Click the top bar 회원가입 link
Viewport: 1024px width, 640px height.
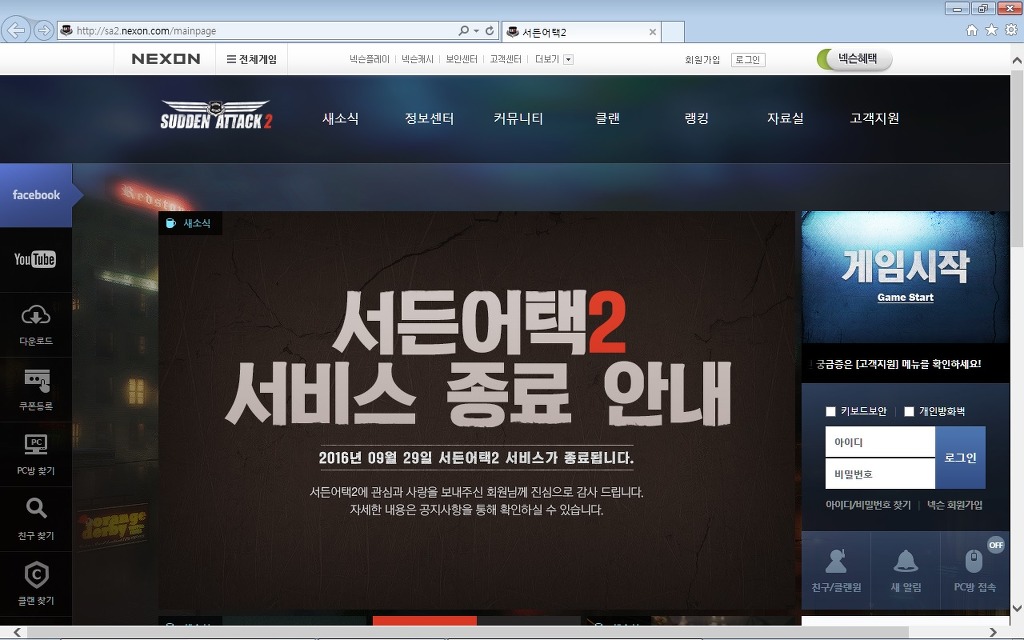coord(702,59)
